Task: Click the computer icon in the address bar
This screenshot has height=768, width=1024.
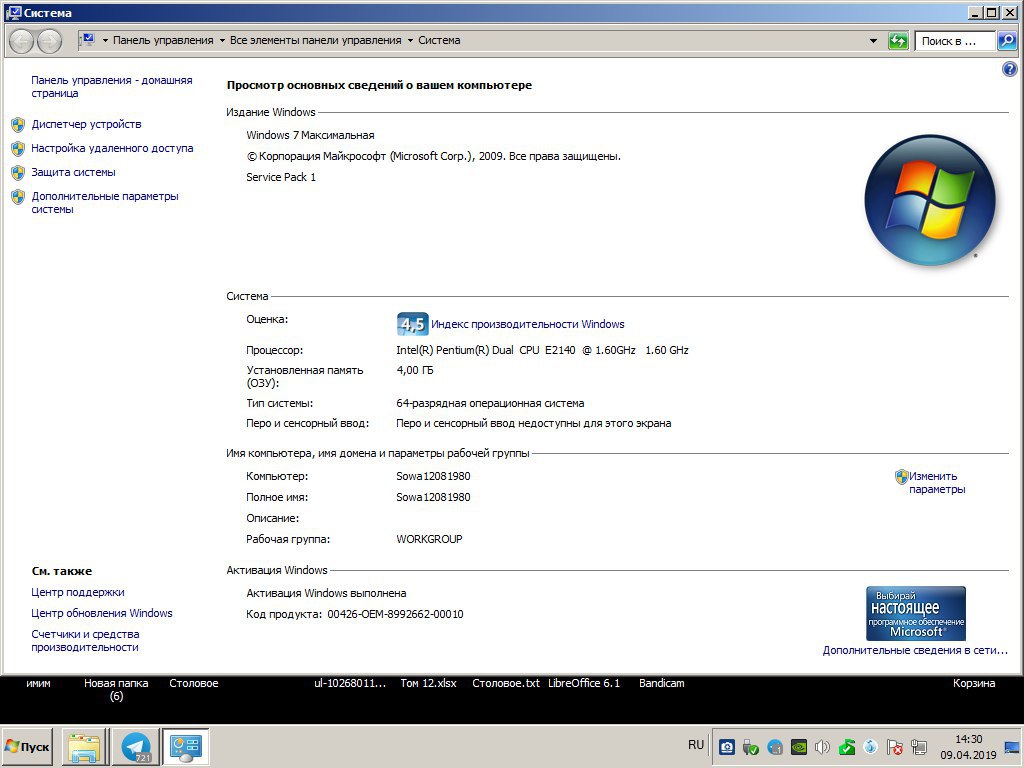Action: (x=88, y=40)
